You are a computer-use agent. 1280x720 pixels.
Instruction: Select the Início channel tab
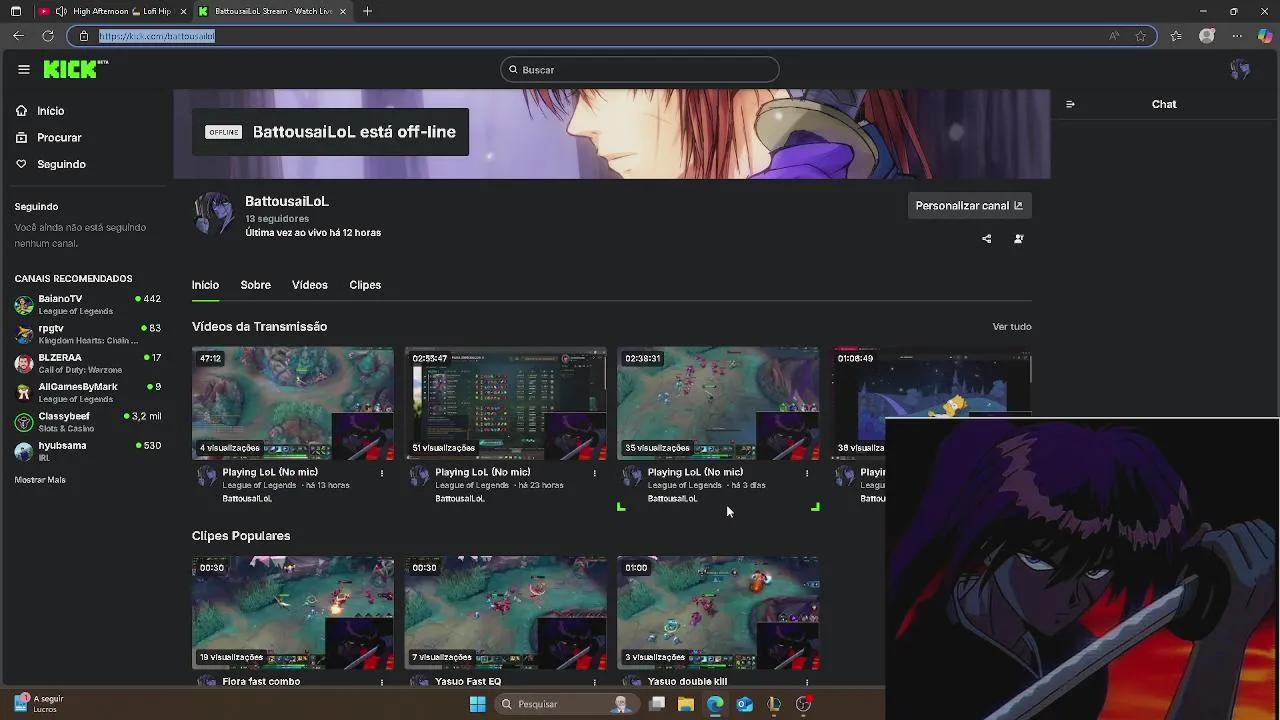click(205, 285)
